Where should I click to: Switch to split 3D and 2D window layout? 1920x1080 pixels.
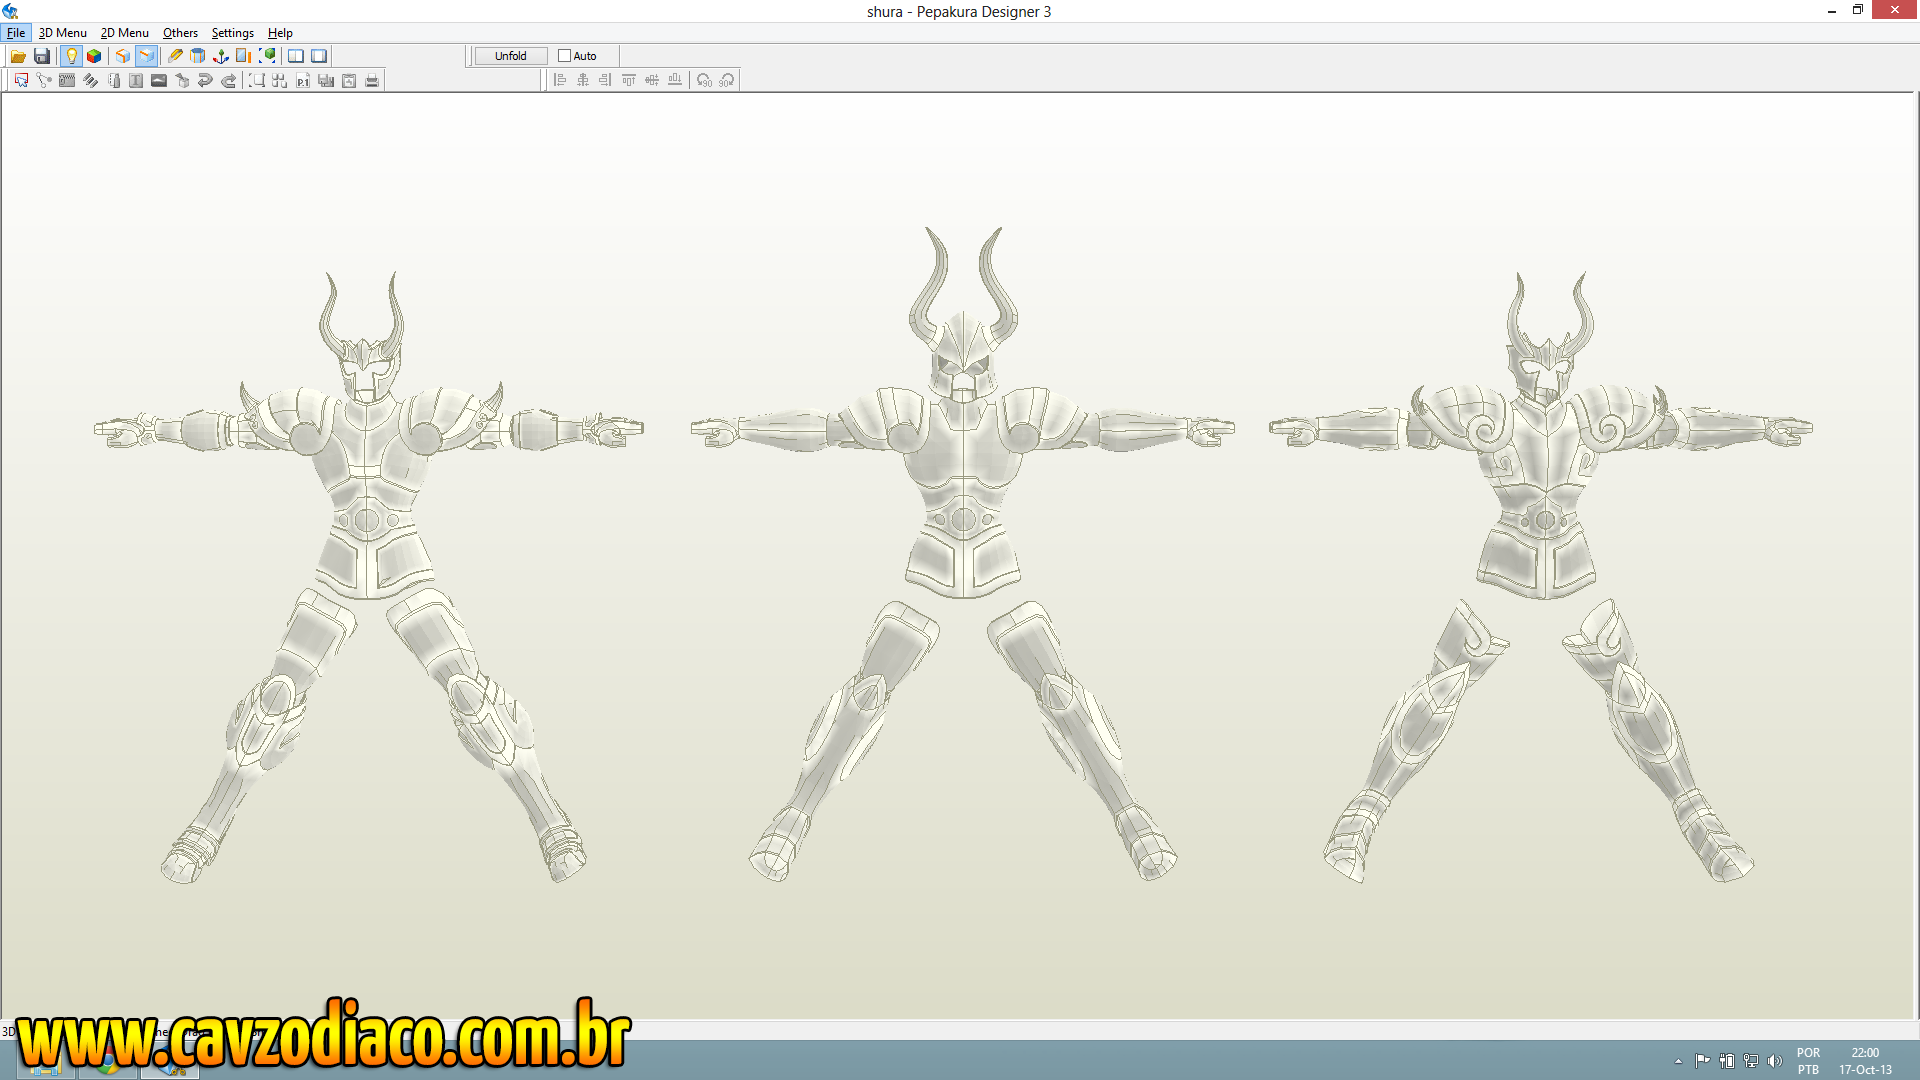[x=296, y=56]
